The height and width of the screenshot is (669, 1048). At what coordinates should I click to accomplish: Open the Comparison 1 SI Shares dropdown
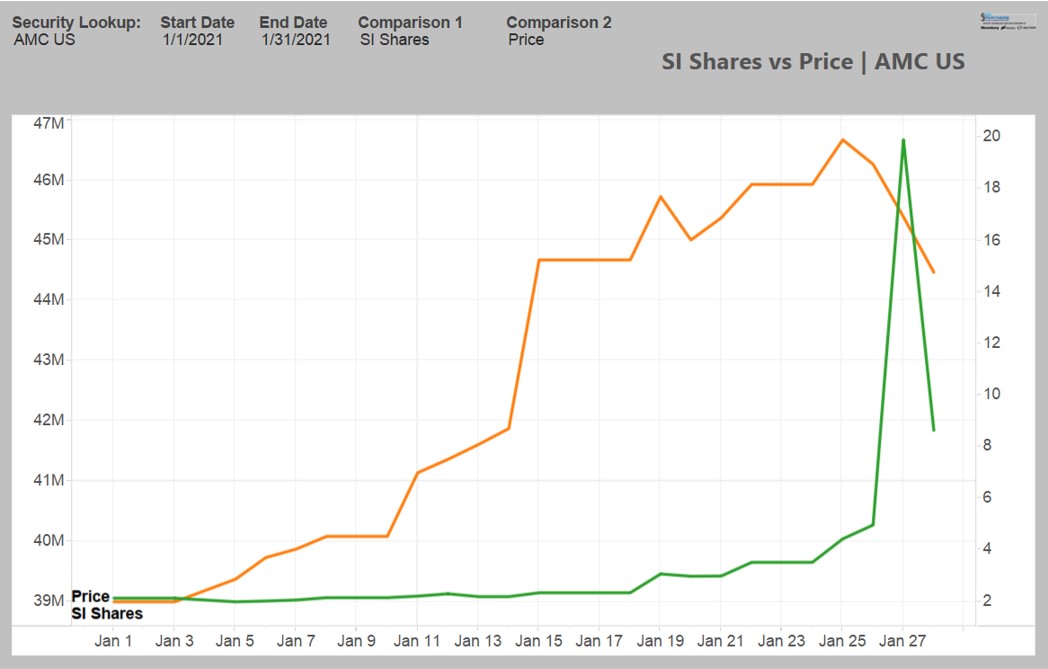point(394,39)
